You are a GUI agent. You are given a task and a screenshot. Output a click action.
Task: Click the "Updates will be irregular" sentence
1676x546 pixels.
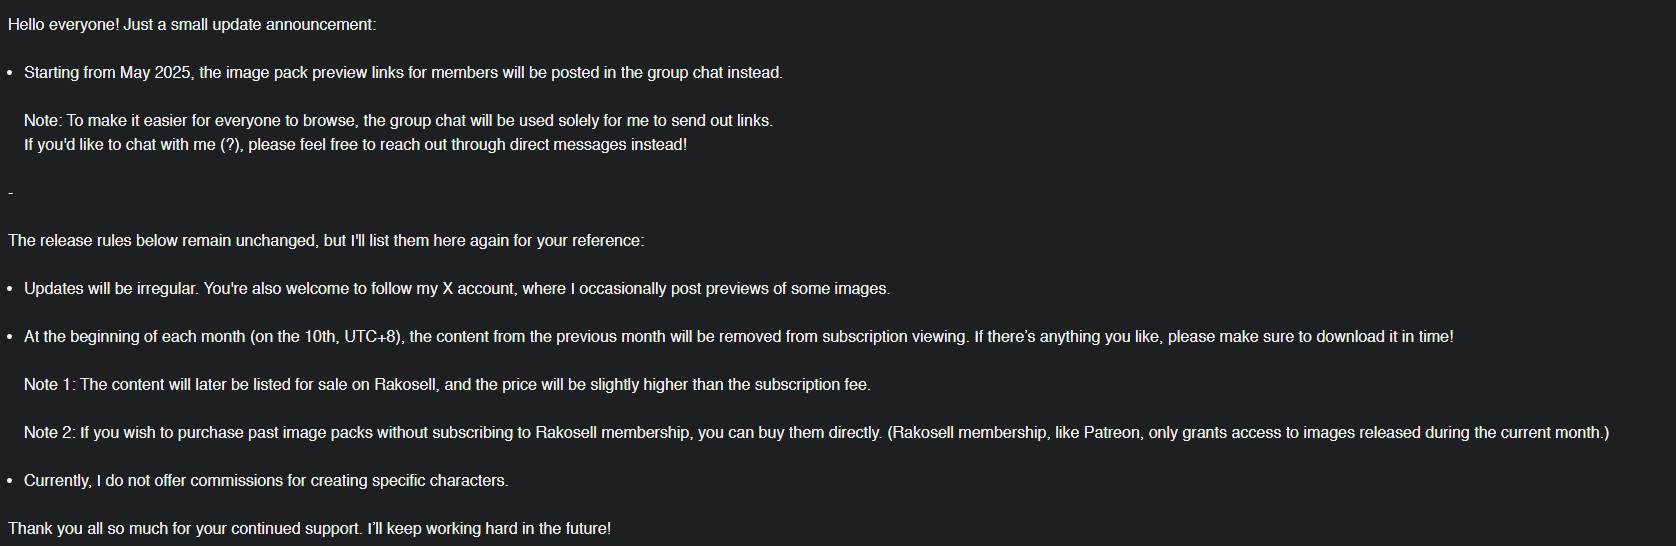112,289
